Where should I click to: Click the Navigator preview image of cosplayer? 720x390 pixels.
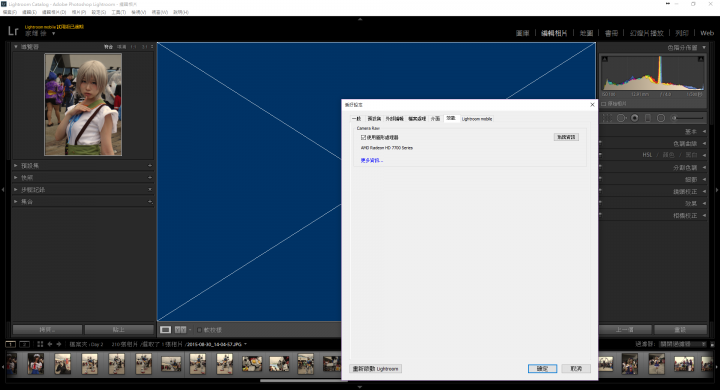coord(83,105)
